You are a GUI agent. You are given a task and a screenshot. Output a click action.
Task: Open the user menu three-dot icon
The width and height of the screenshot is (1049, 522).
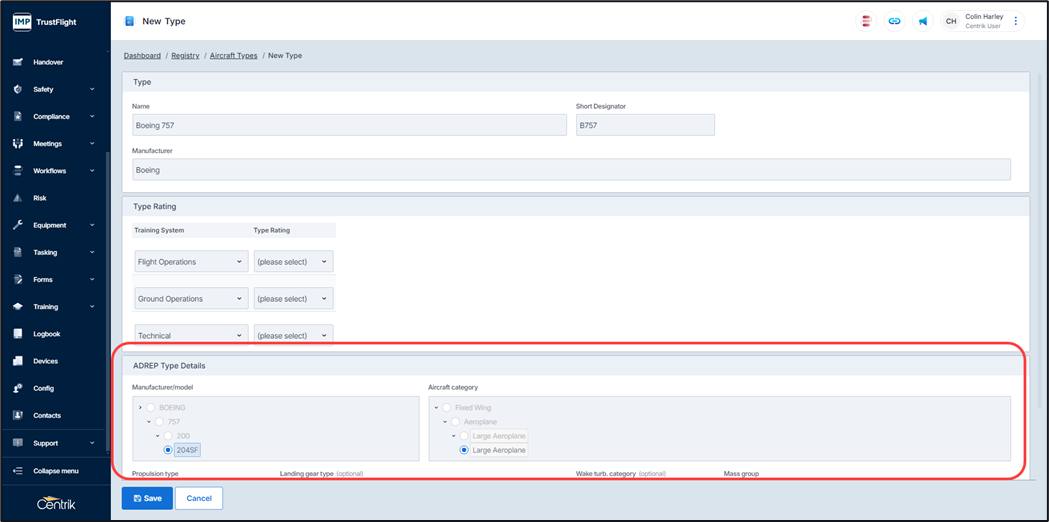click(x=1016, y=21)
